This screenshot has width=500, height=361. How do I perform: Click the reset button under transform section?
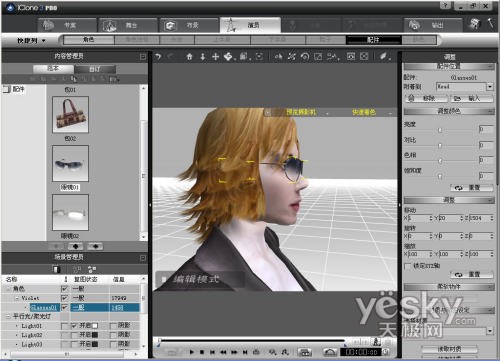472,275
